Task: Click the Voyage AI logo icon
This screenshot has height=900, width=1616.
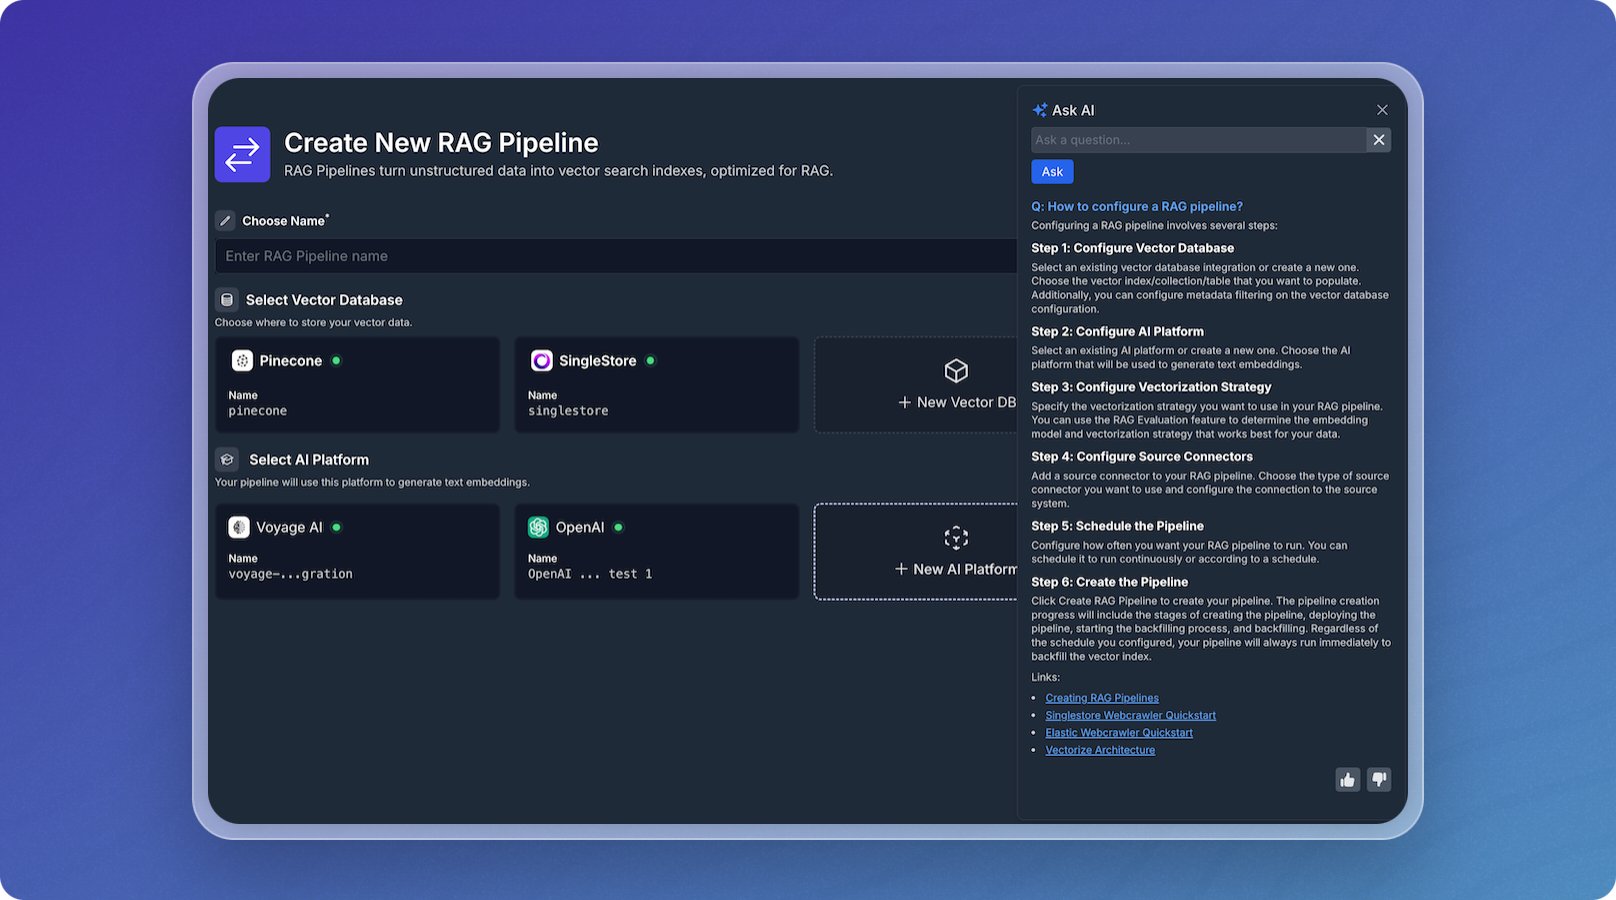Action: 239,527
